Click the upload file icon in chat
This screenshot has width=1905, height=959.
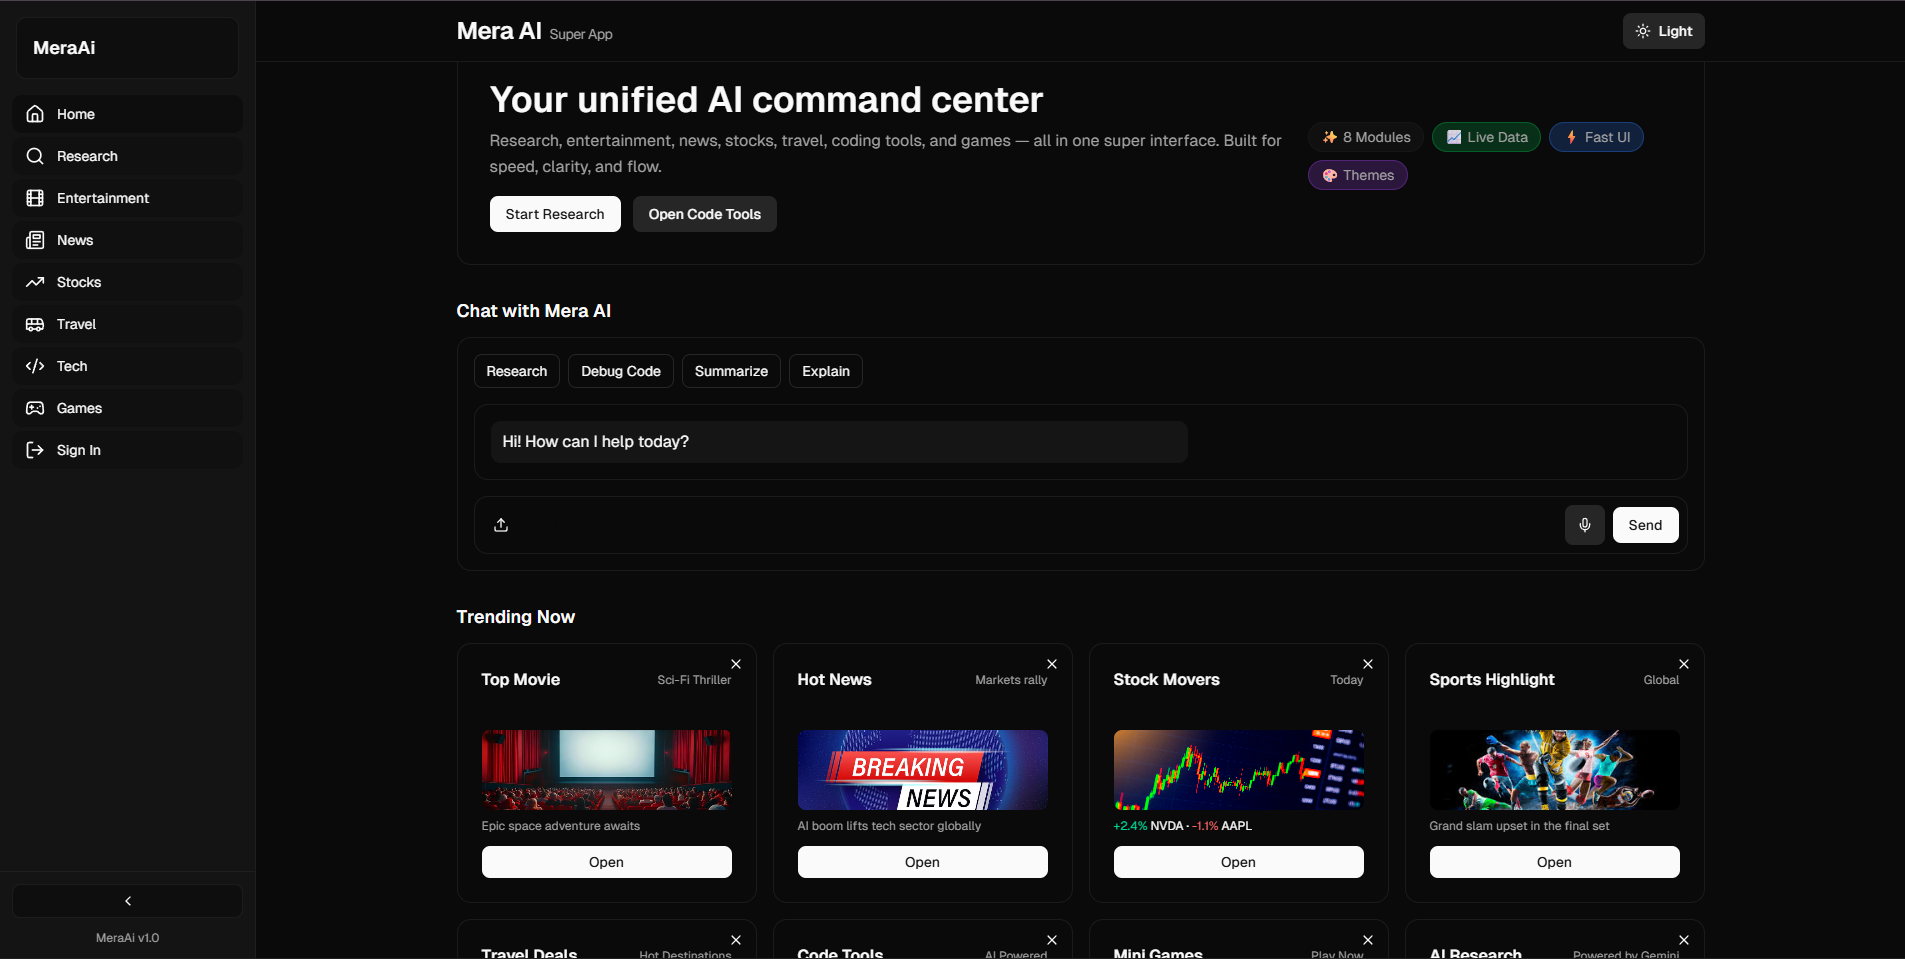pos(501,525)
